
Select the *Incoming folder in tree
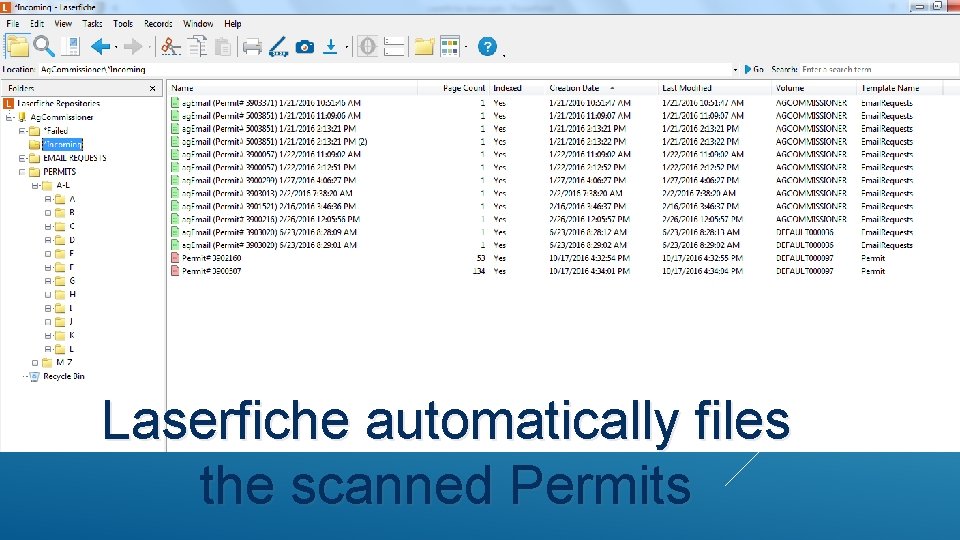62,144
